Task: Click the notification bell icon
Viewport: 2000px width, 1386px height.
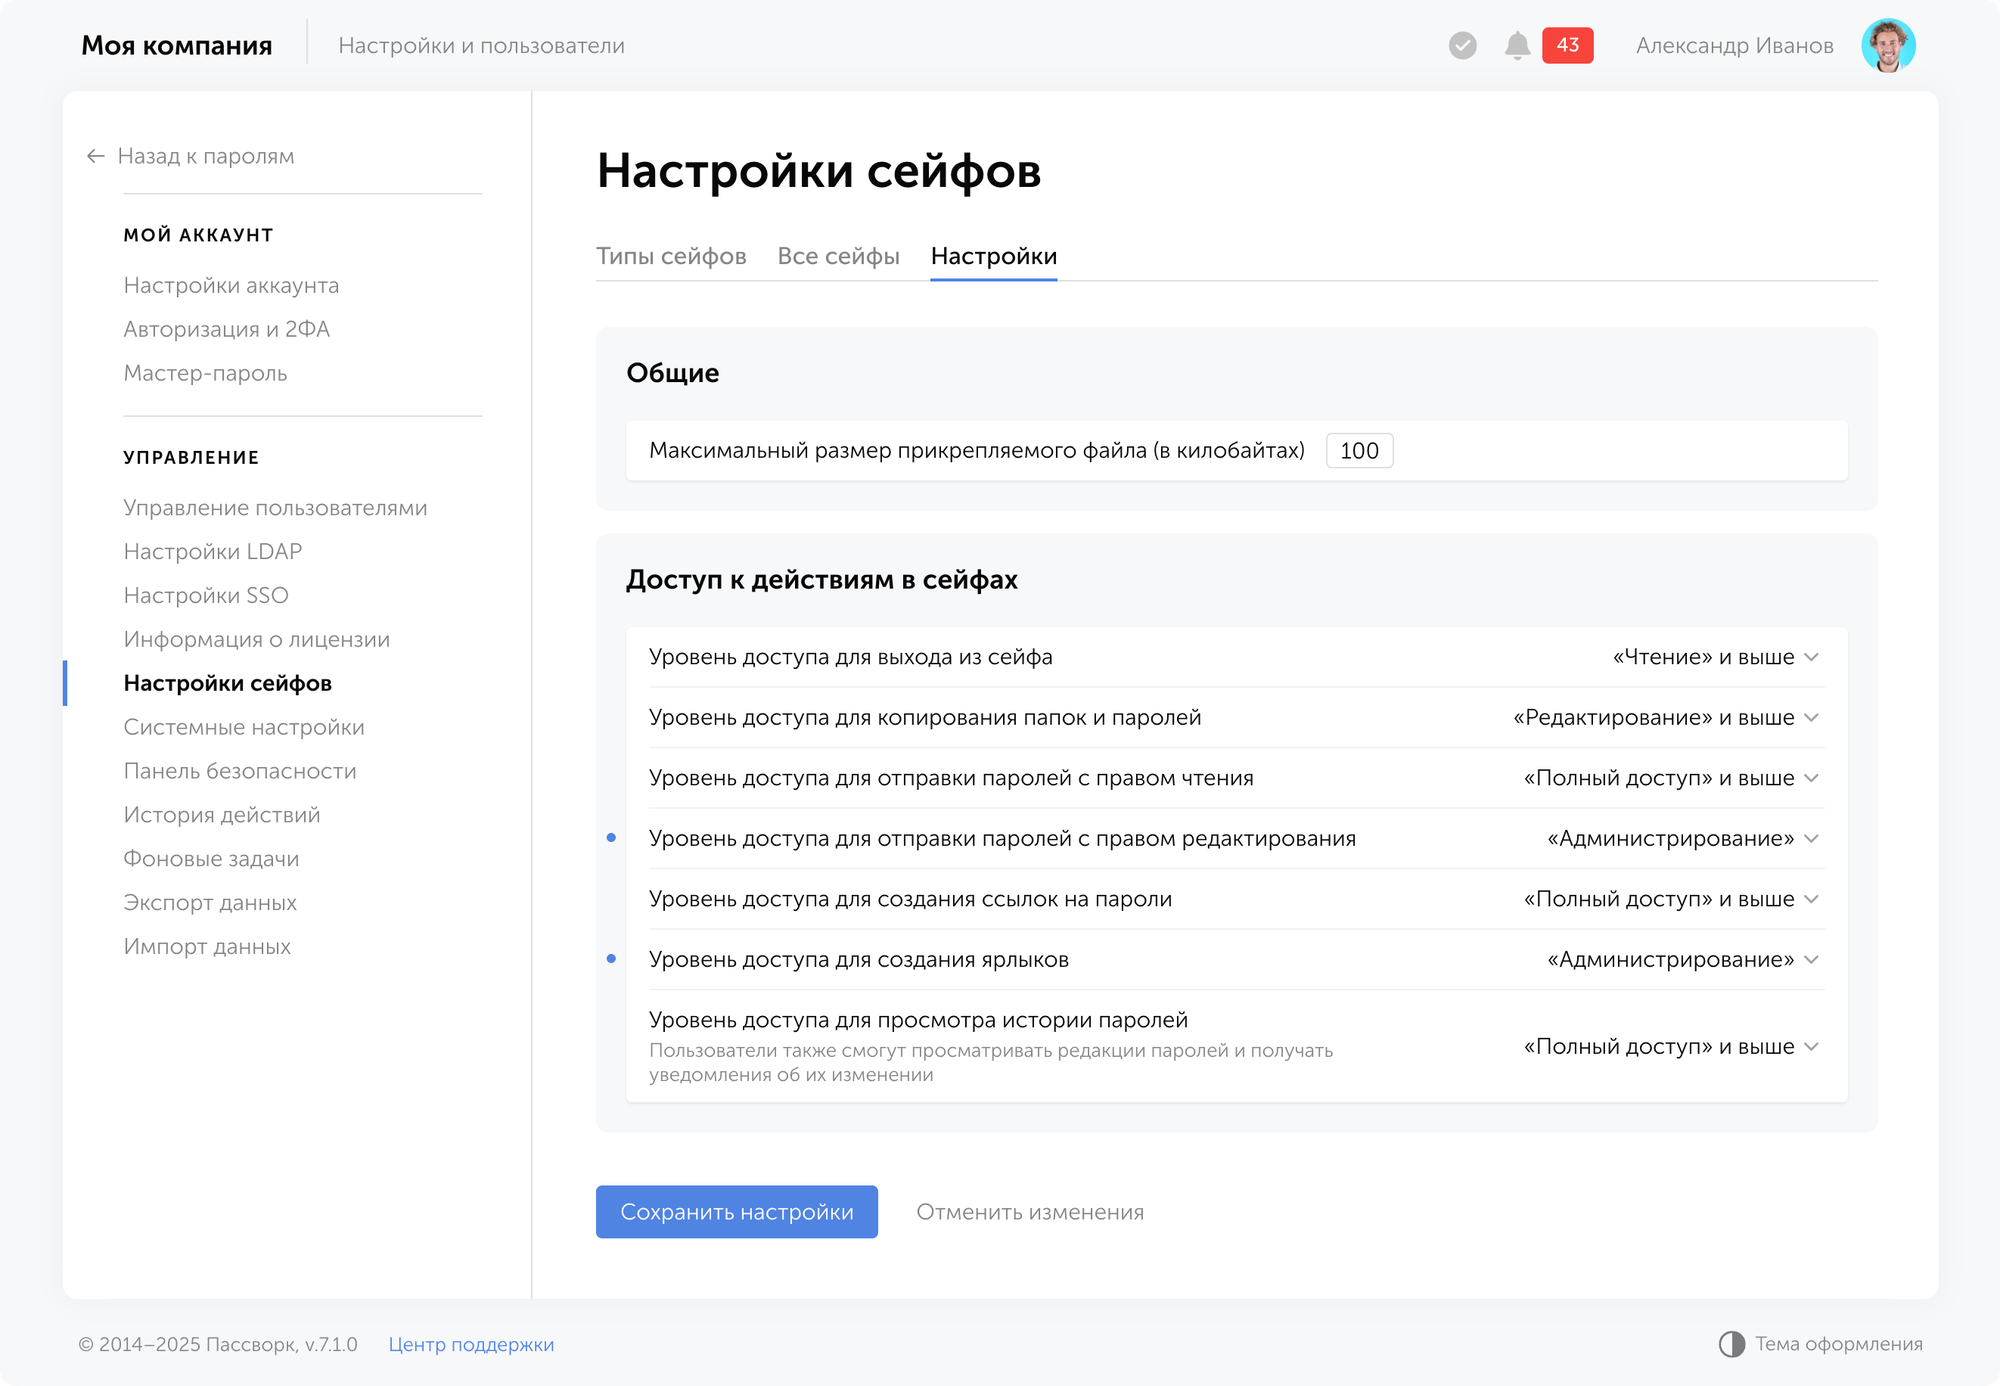Action: point(1517,46)
